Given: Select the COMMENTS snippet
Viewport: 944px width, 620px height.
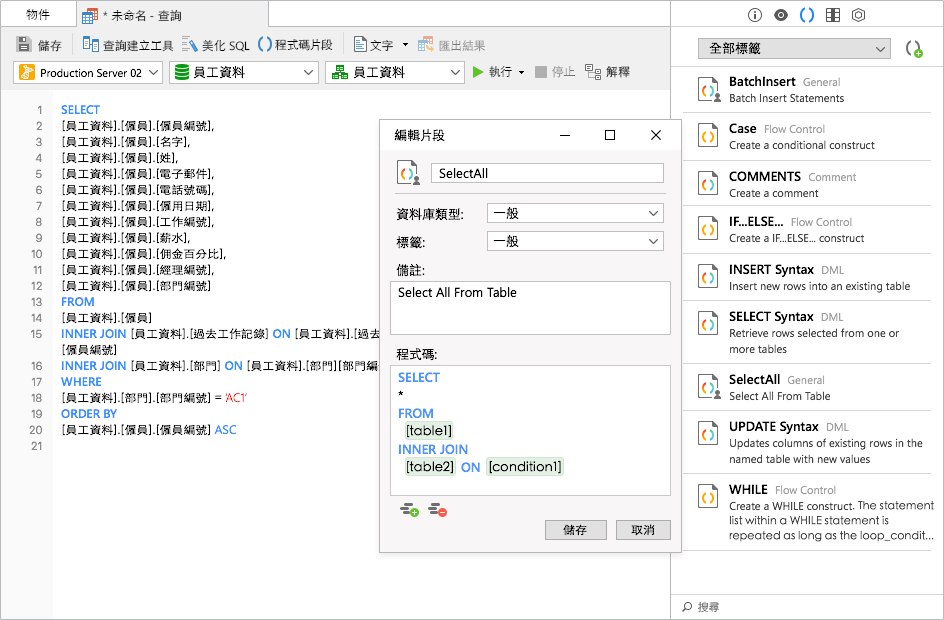Looking at the screenshot, I should click(x=807, y=184).
